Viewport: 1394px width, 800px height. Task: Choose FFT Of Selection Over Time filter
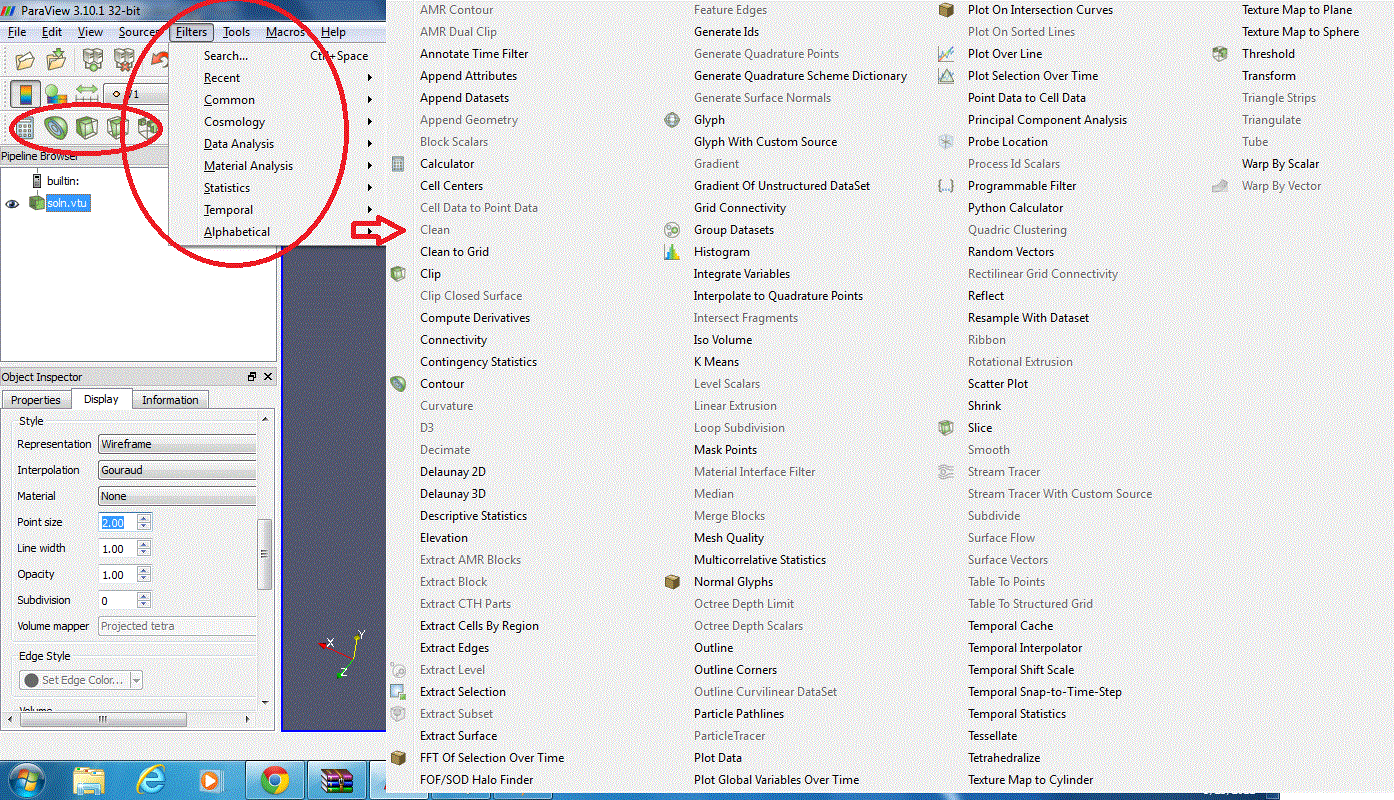click(491, 758)
